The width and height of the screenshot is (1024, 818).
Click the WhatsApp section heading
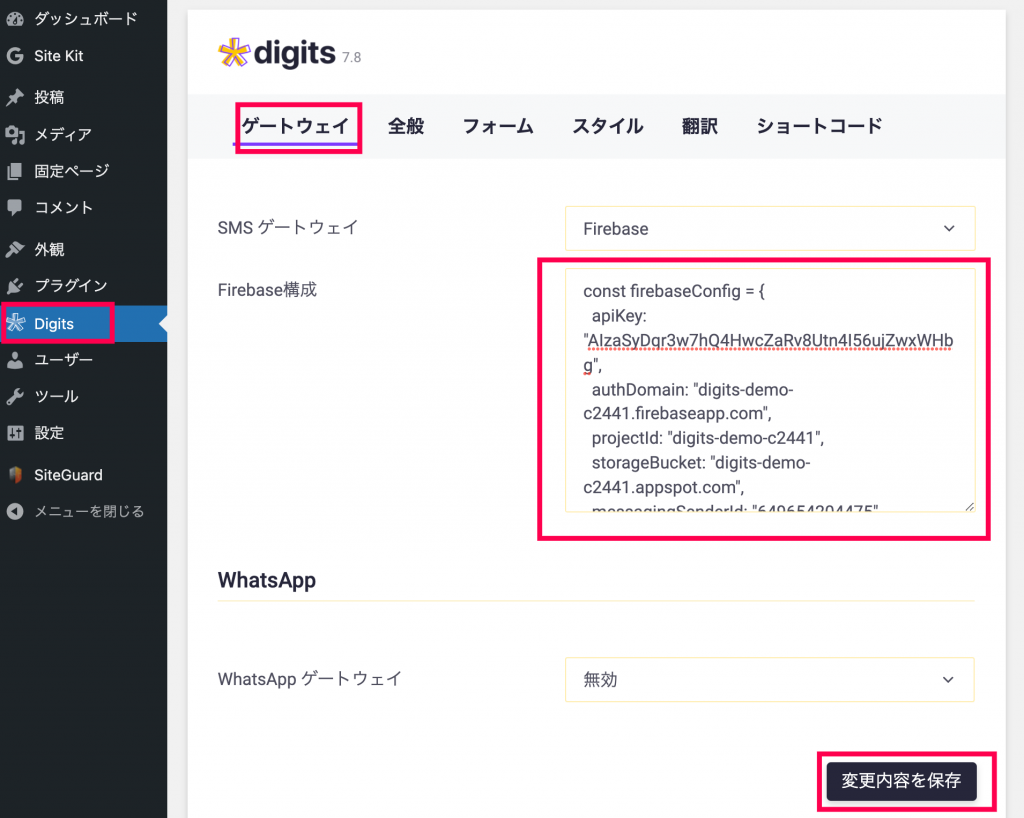click(x=267, y=580)
